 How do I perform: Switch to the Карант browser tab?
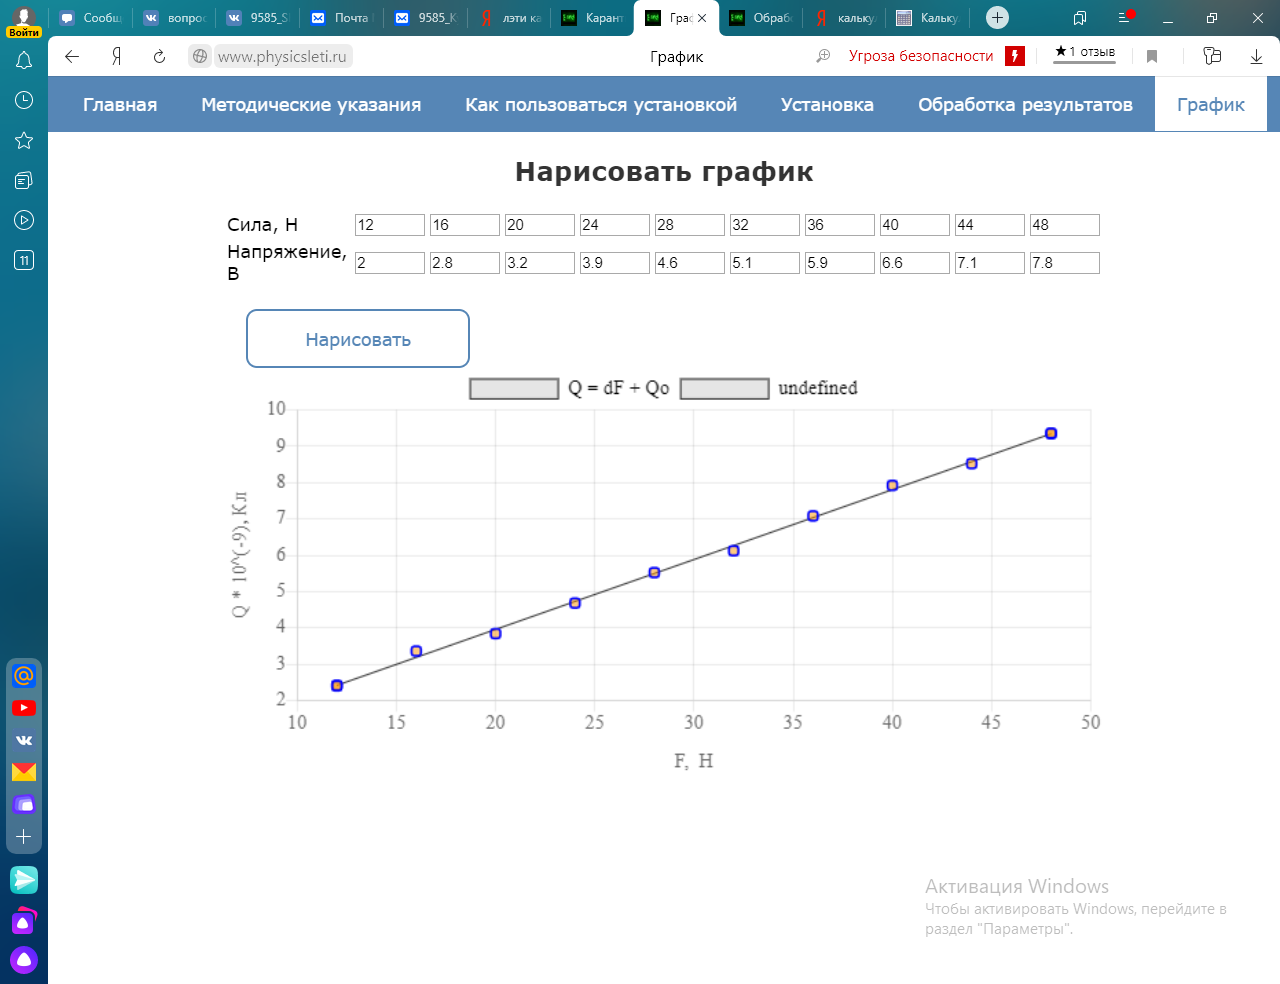(x=592, y=18)
